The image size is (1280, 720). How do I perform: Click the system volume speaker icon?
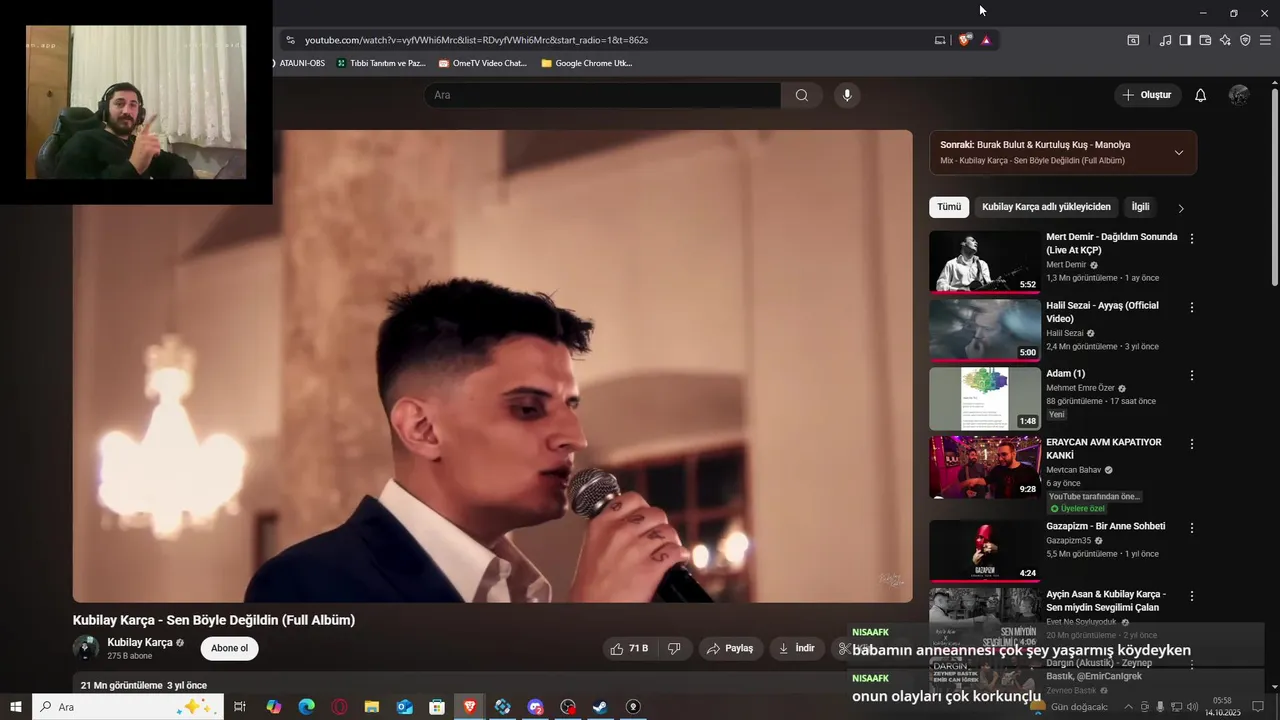[1193, 707]
